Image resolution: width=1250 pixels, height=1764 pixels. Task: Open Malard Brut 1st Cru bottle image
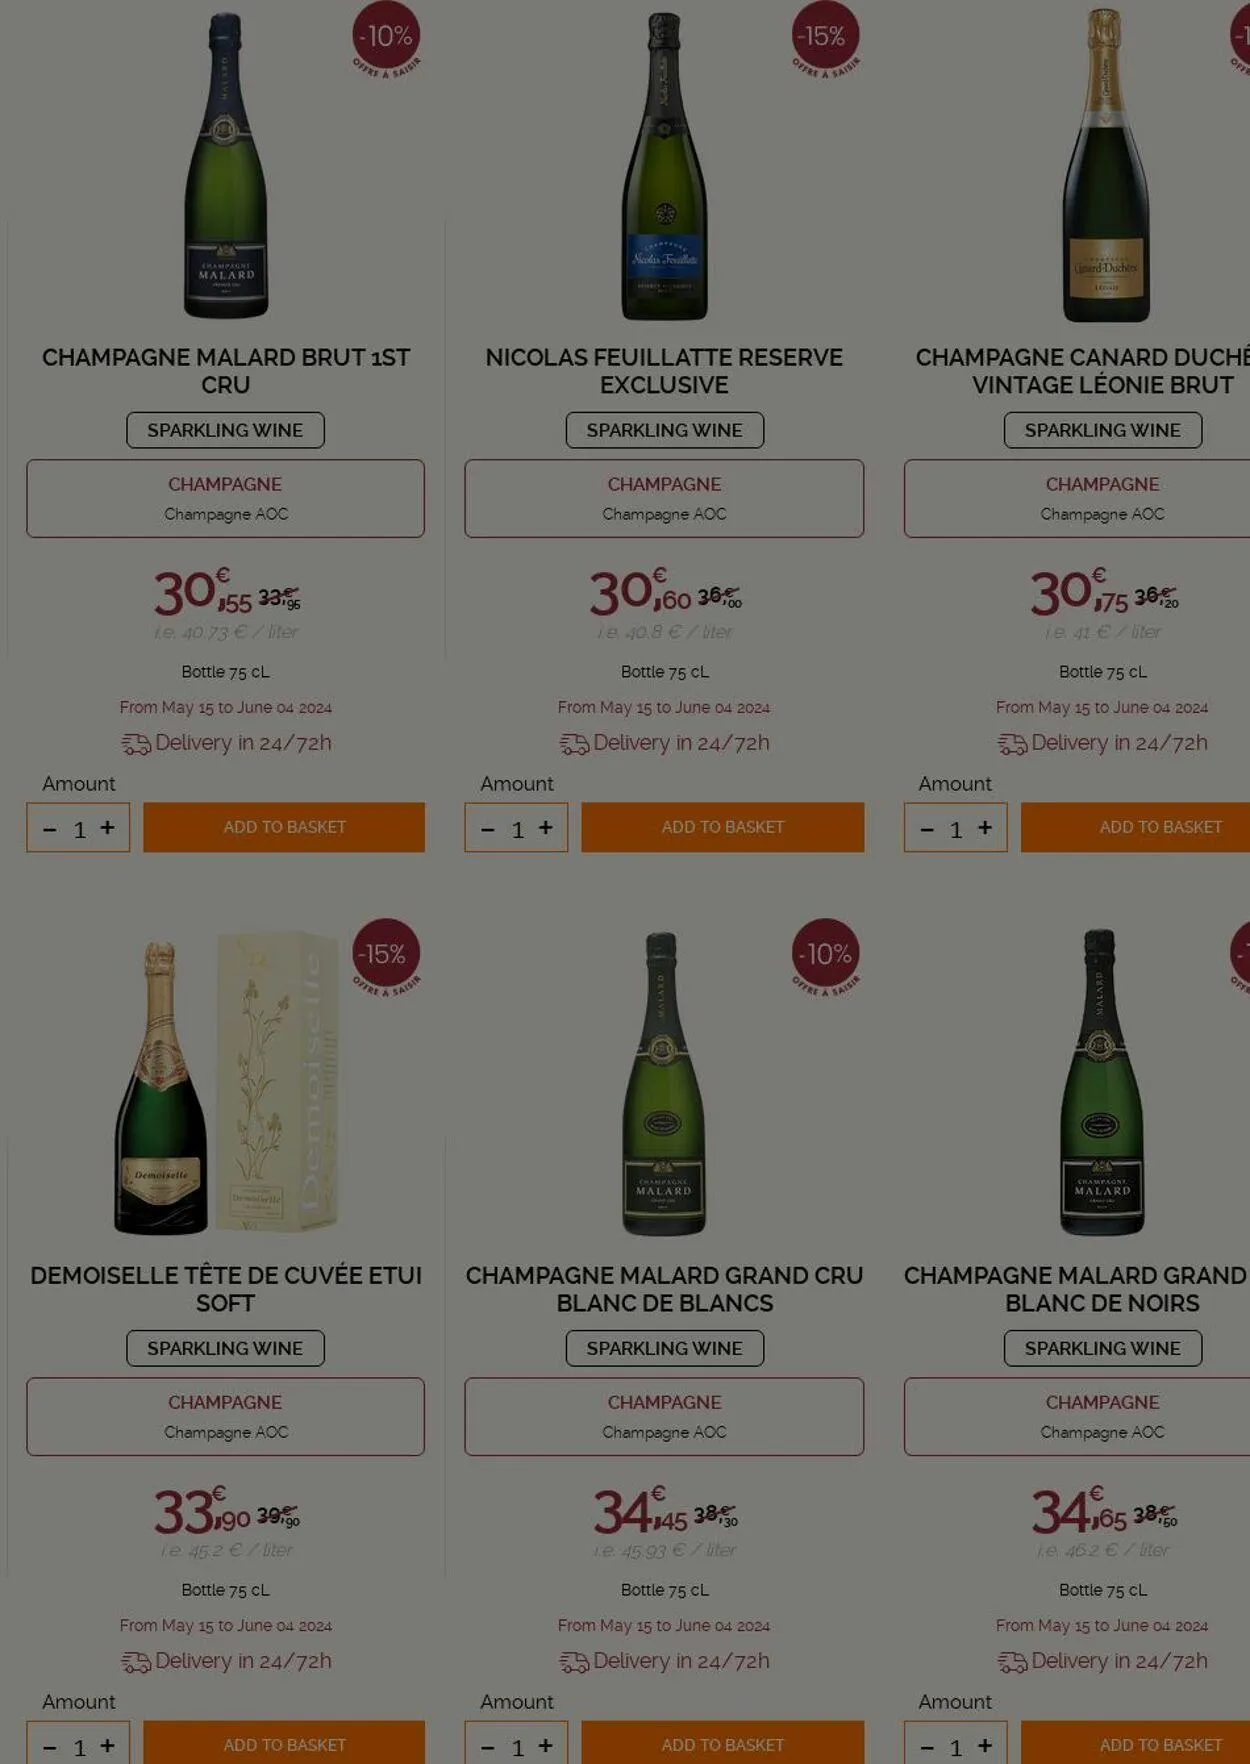point(226,166)
